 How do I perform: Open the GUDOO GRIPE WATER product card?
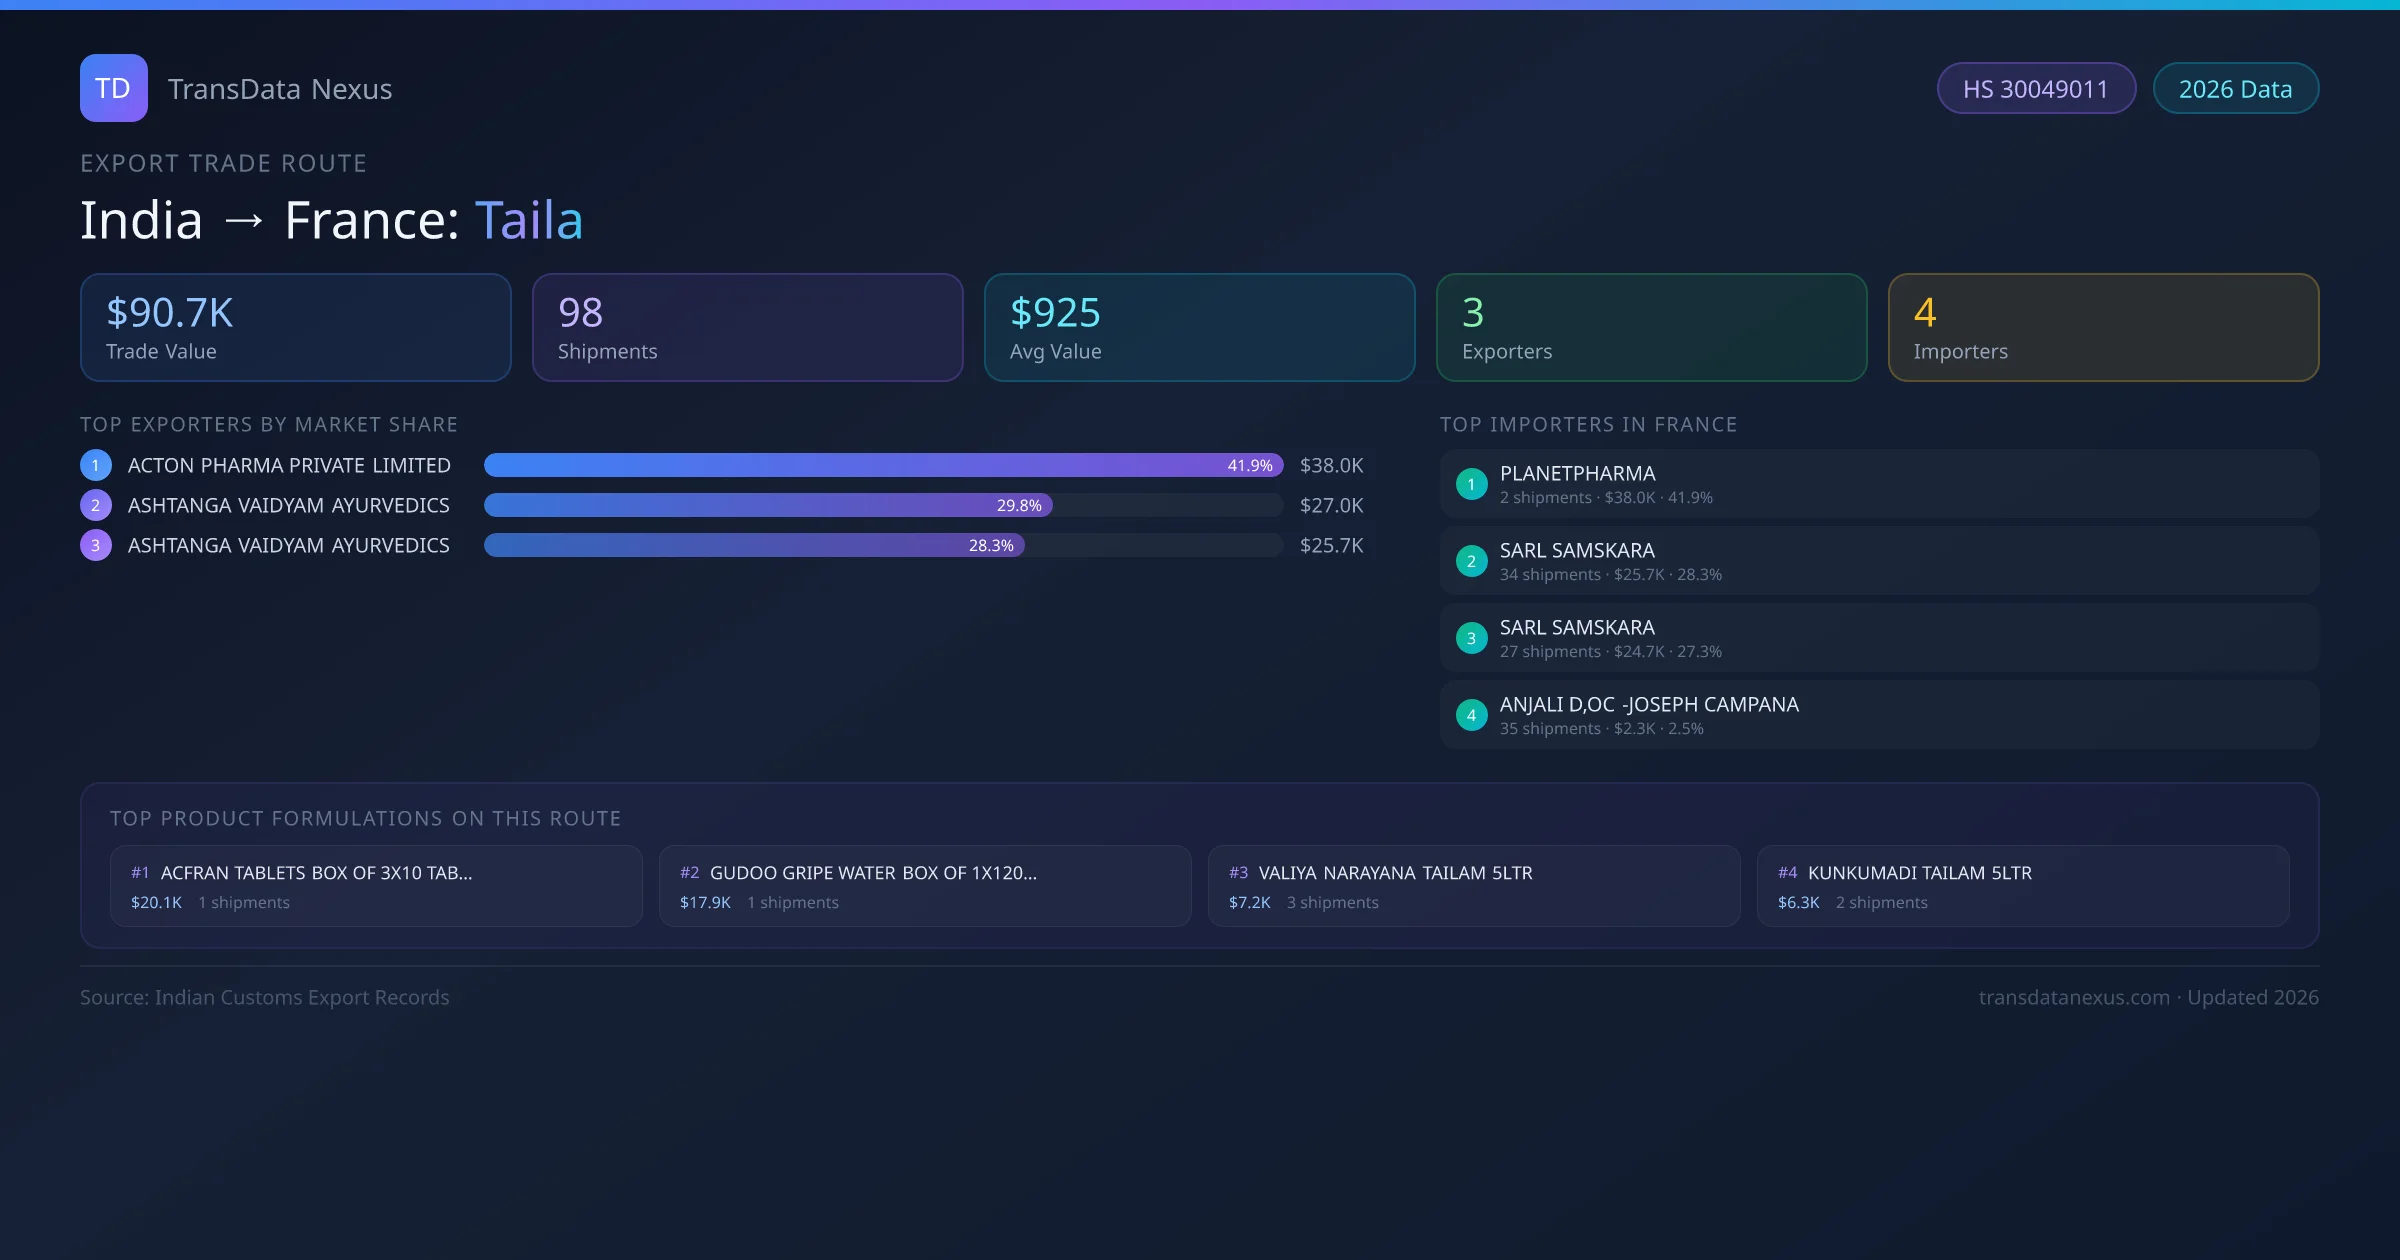924,886
